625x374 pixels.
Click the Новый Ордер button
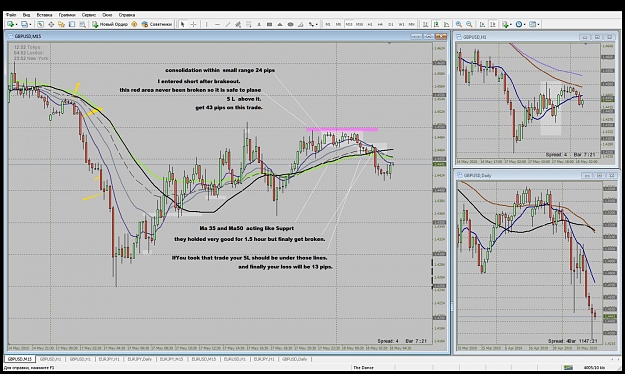coord(110,24)
